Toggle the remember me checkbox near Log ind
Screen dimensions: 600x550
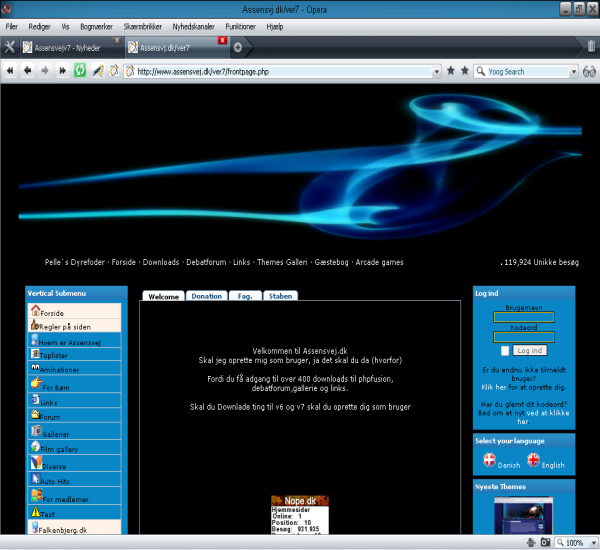505,351
